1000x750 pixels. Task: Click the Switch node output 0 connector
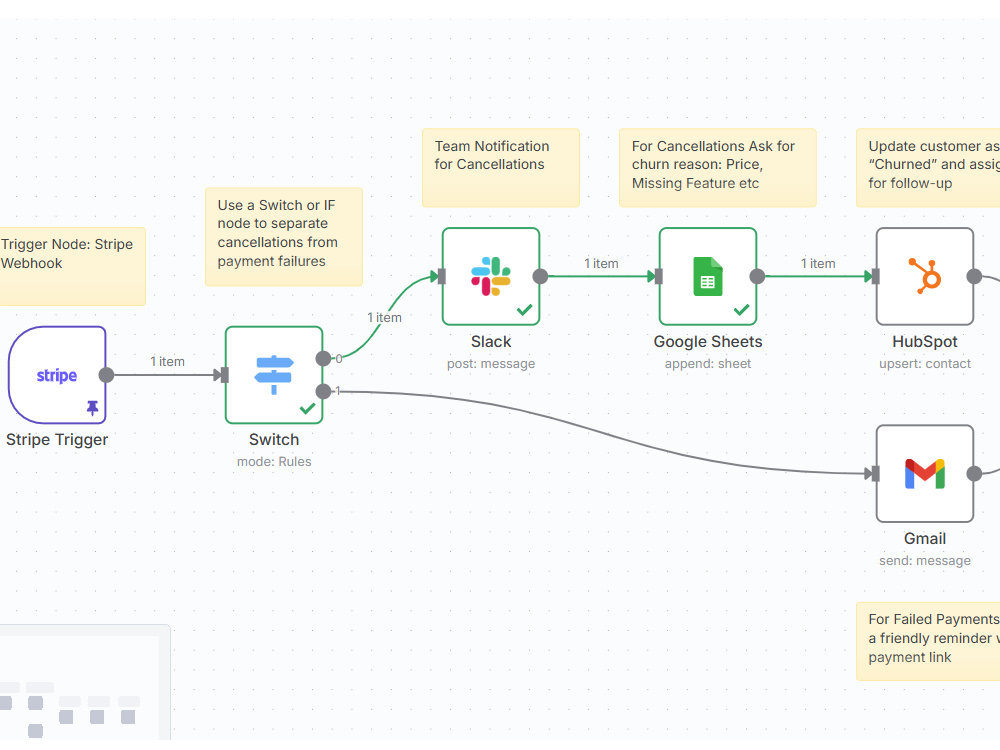pyautogui.click(x=323, y=358)
